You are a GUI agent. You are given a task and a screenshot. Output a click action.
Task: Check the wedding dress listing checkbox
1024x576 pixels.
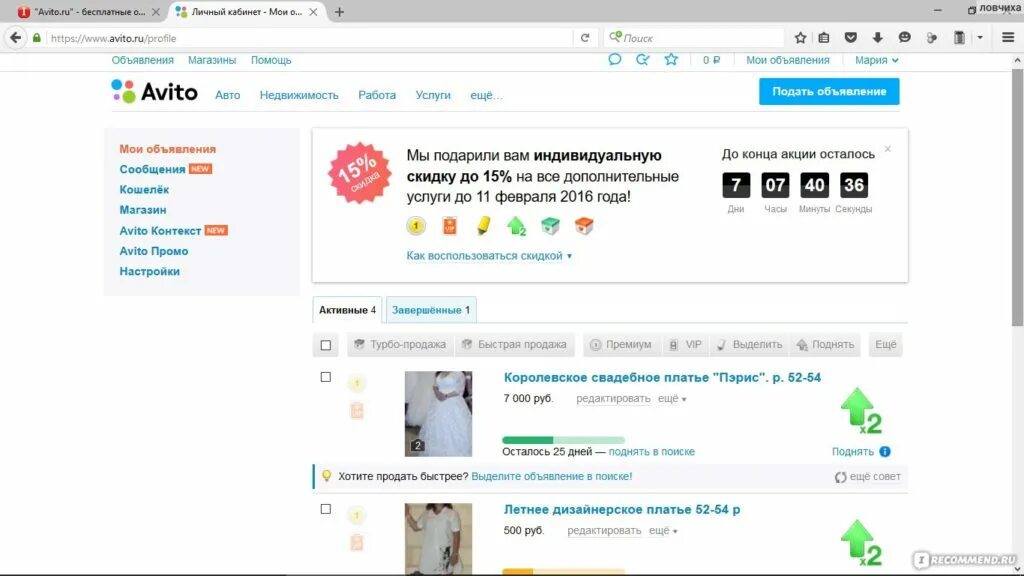tap(326, 377)
